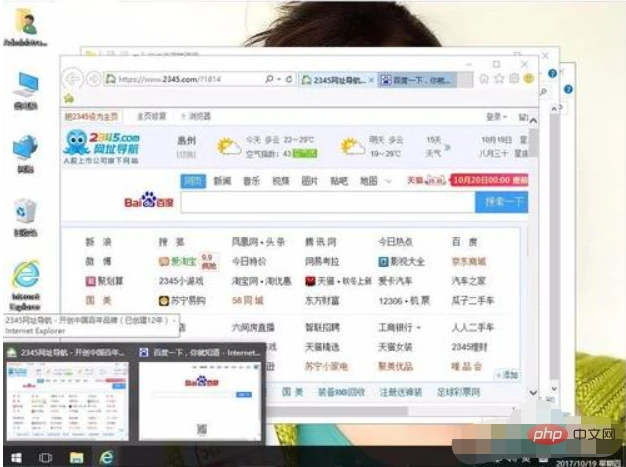This screenshot has height=467, width=626.
Task: Expand more search categories chevron after 地图
Action: pos(388,181)
